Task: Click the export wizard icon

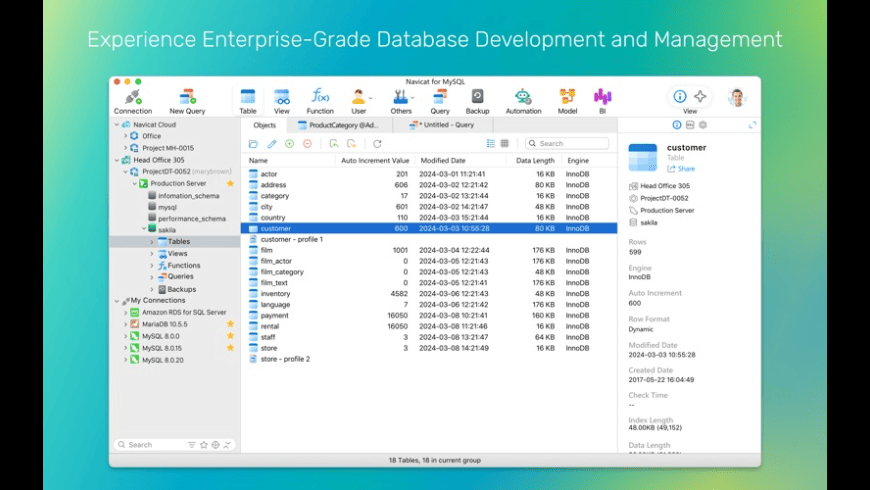Action: (351, 144)
